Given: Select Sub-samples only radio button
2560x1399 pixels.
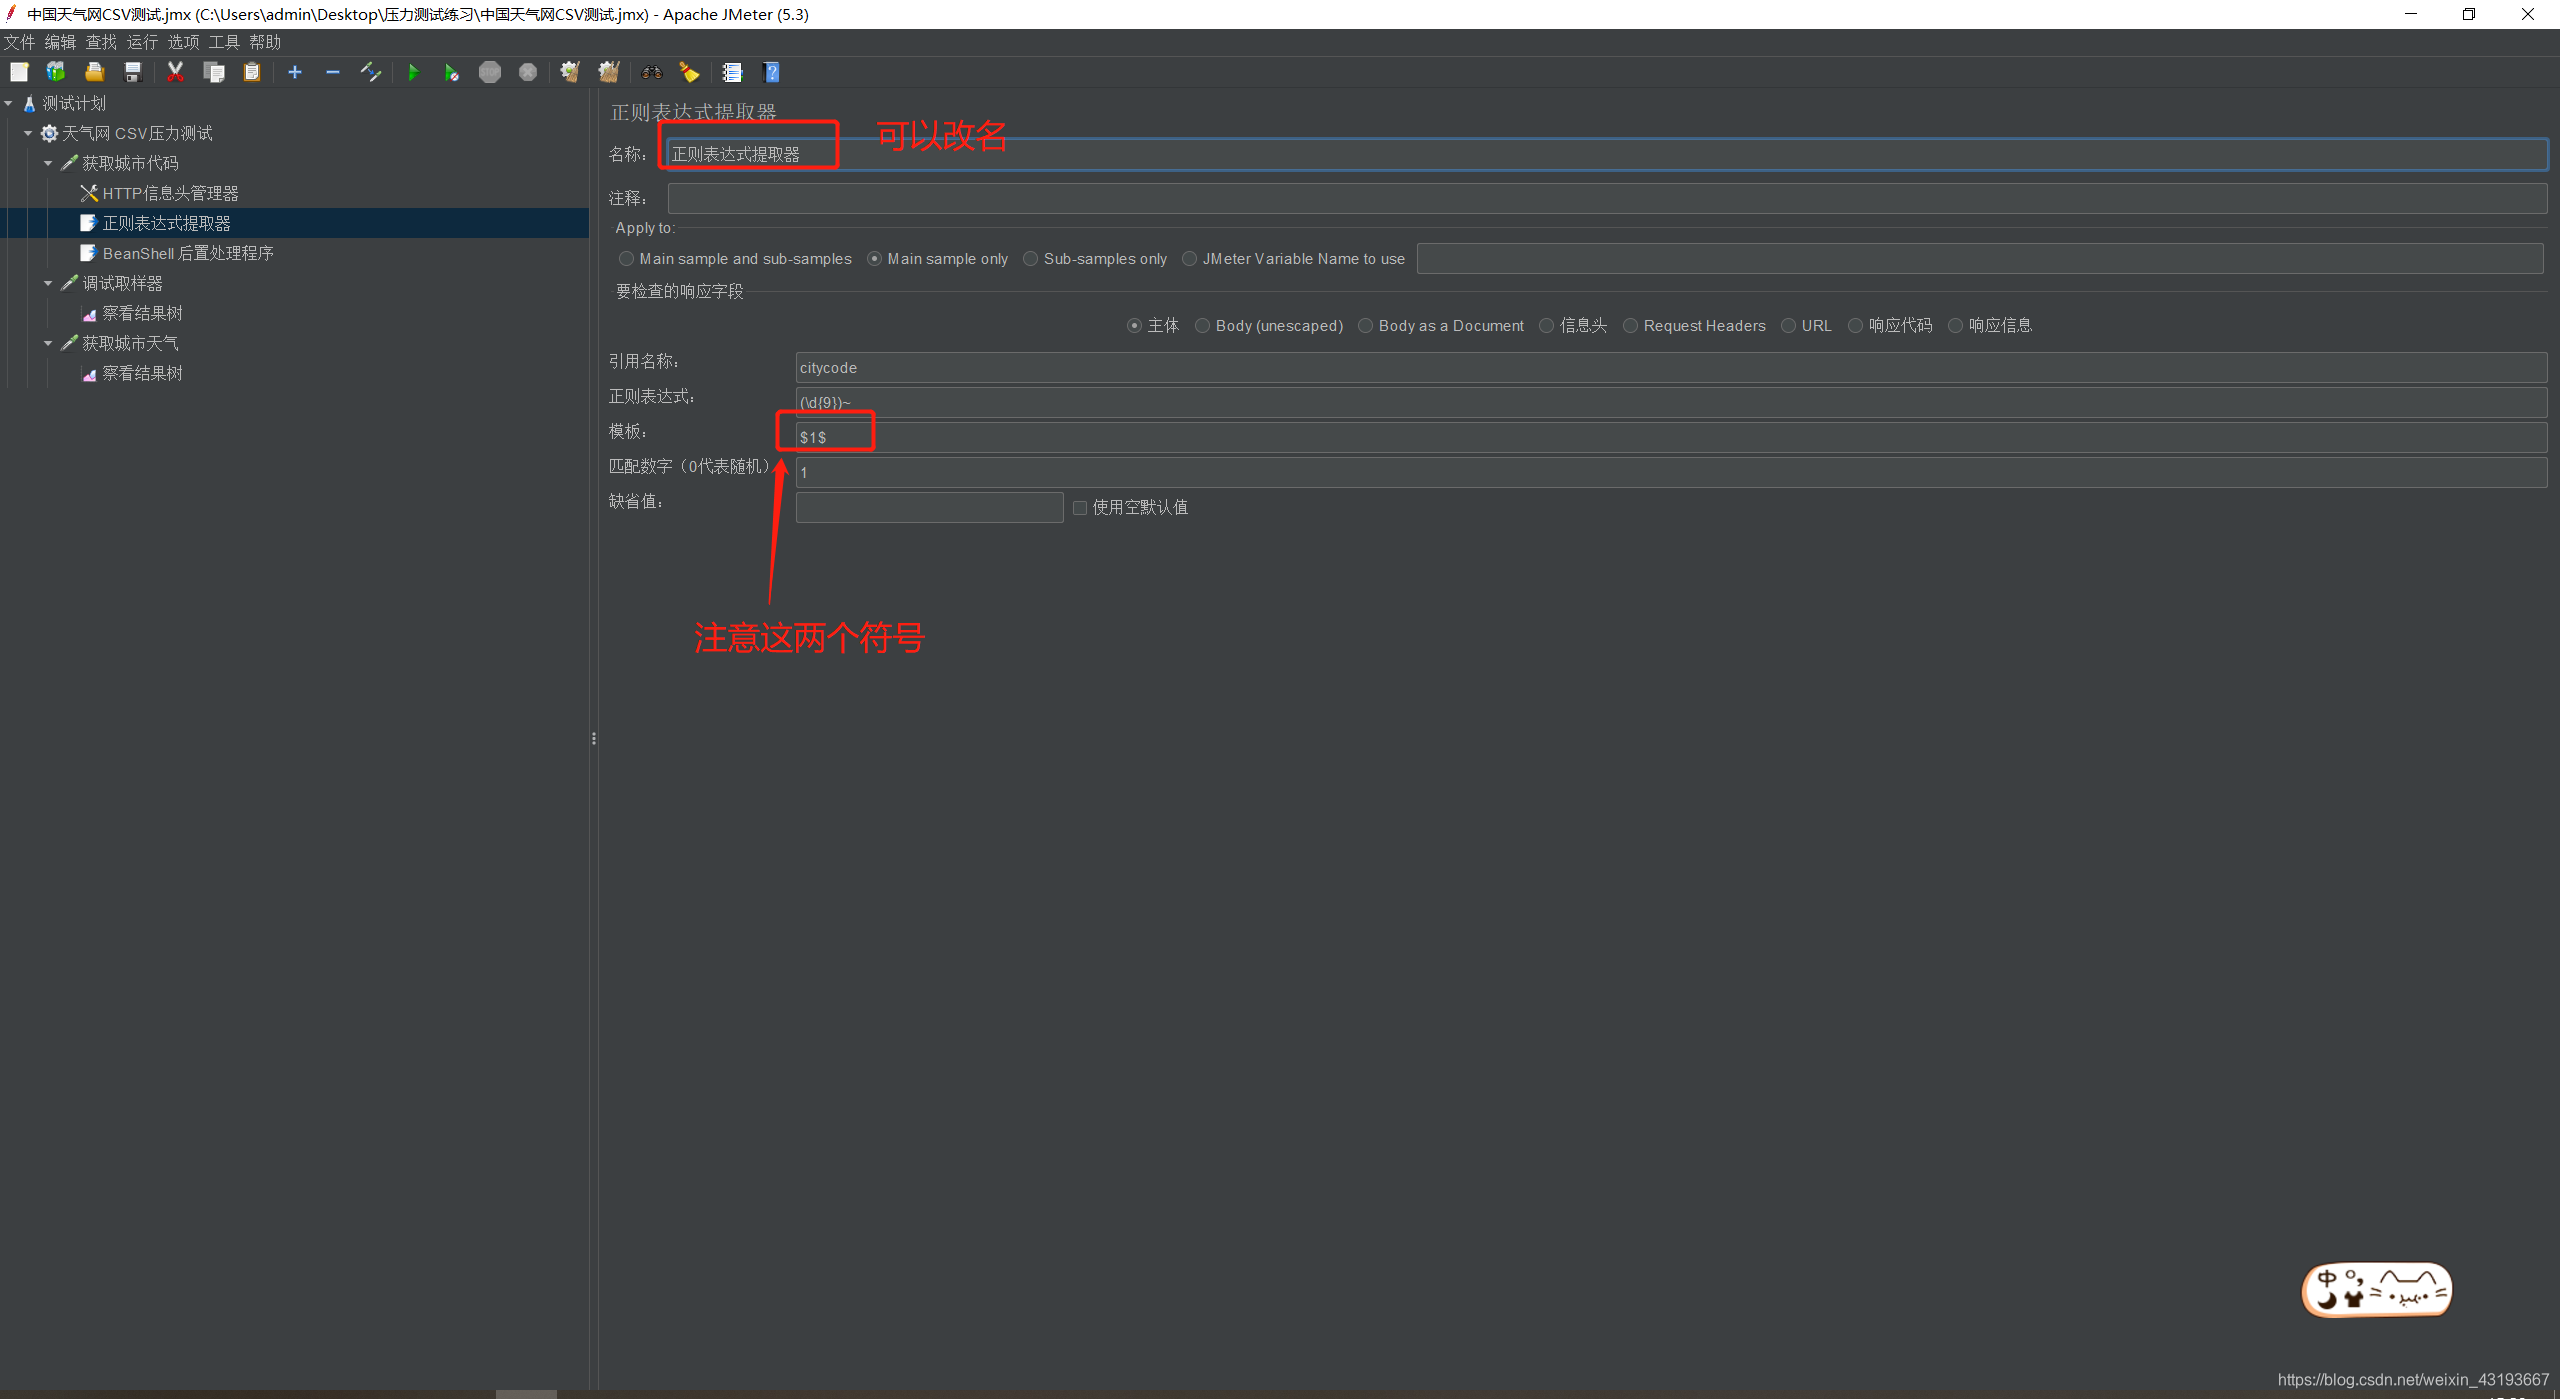Looking at the screenshot, I should [1030, 259].
